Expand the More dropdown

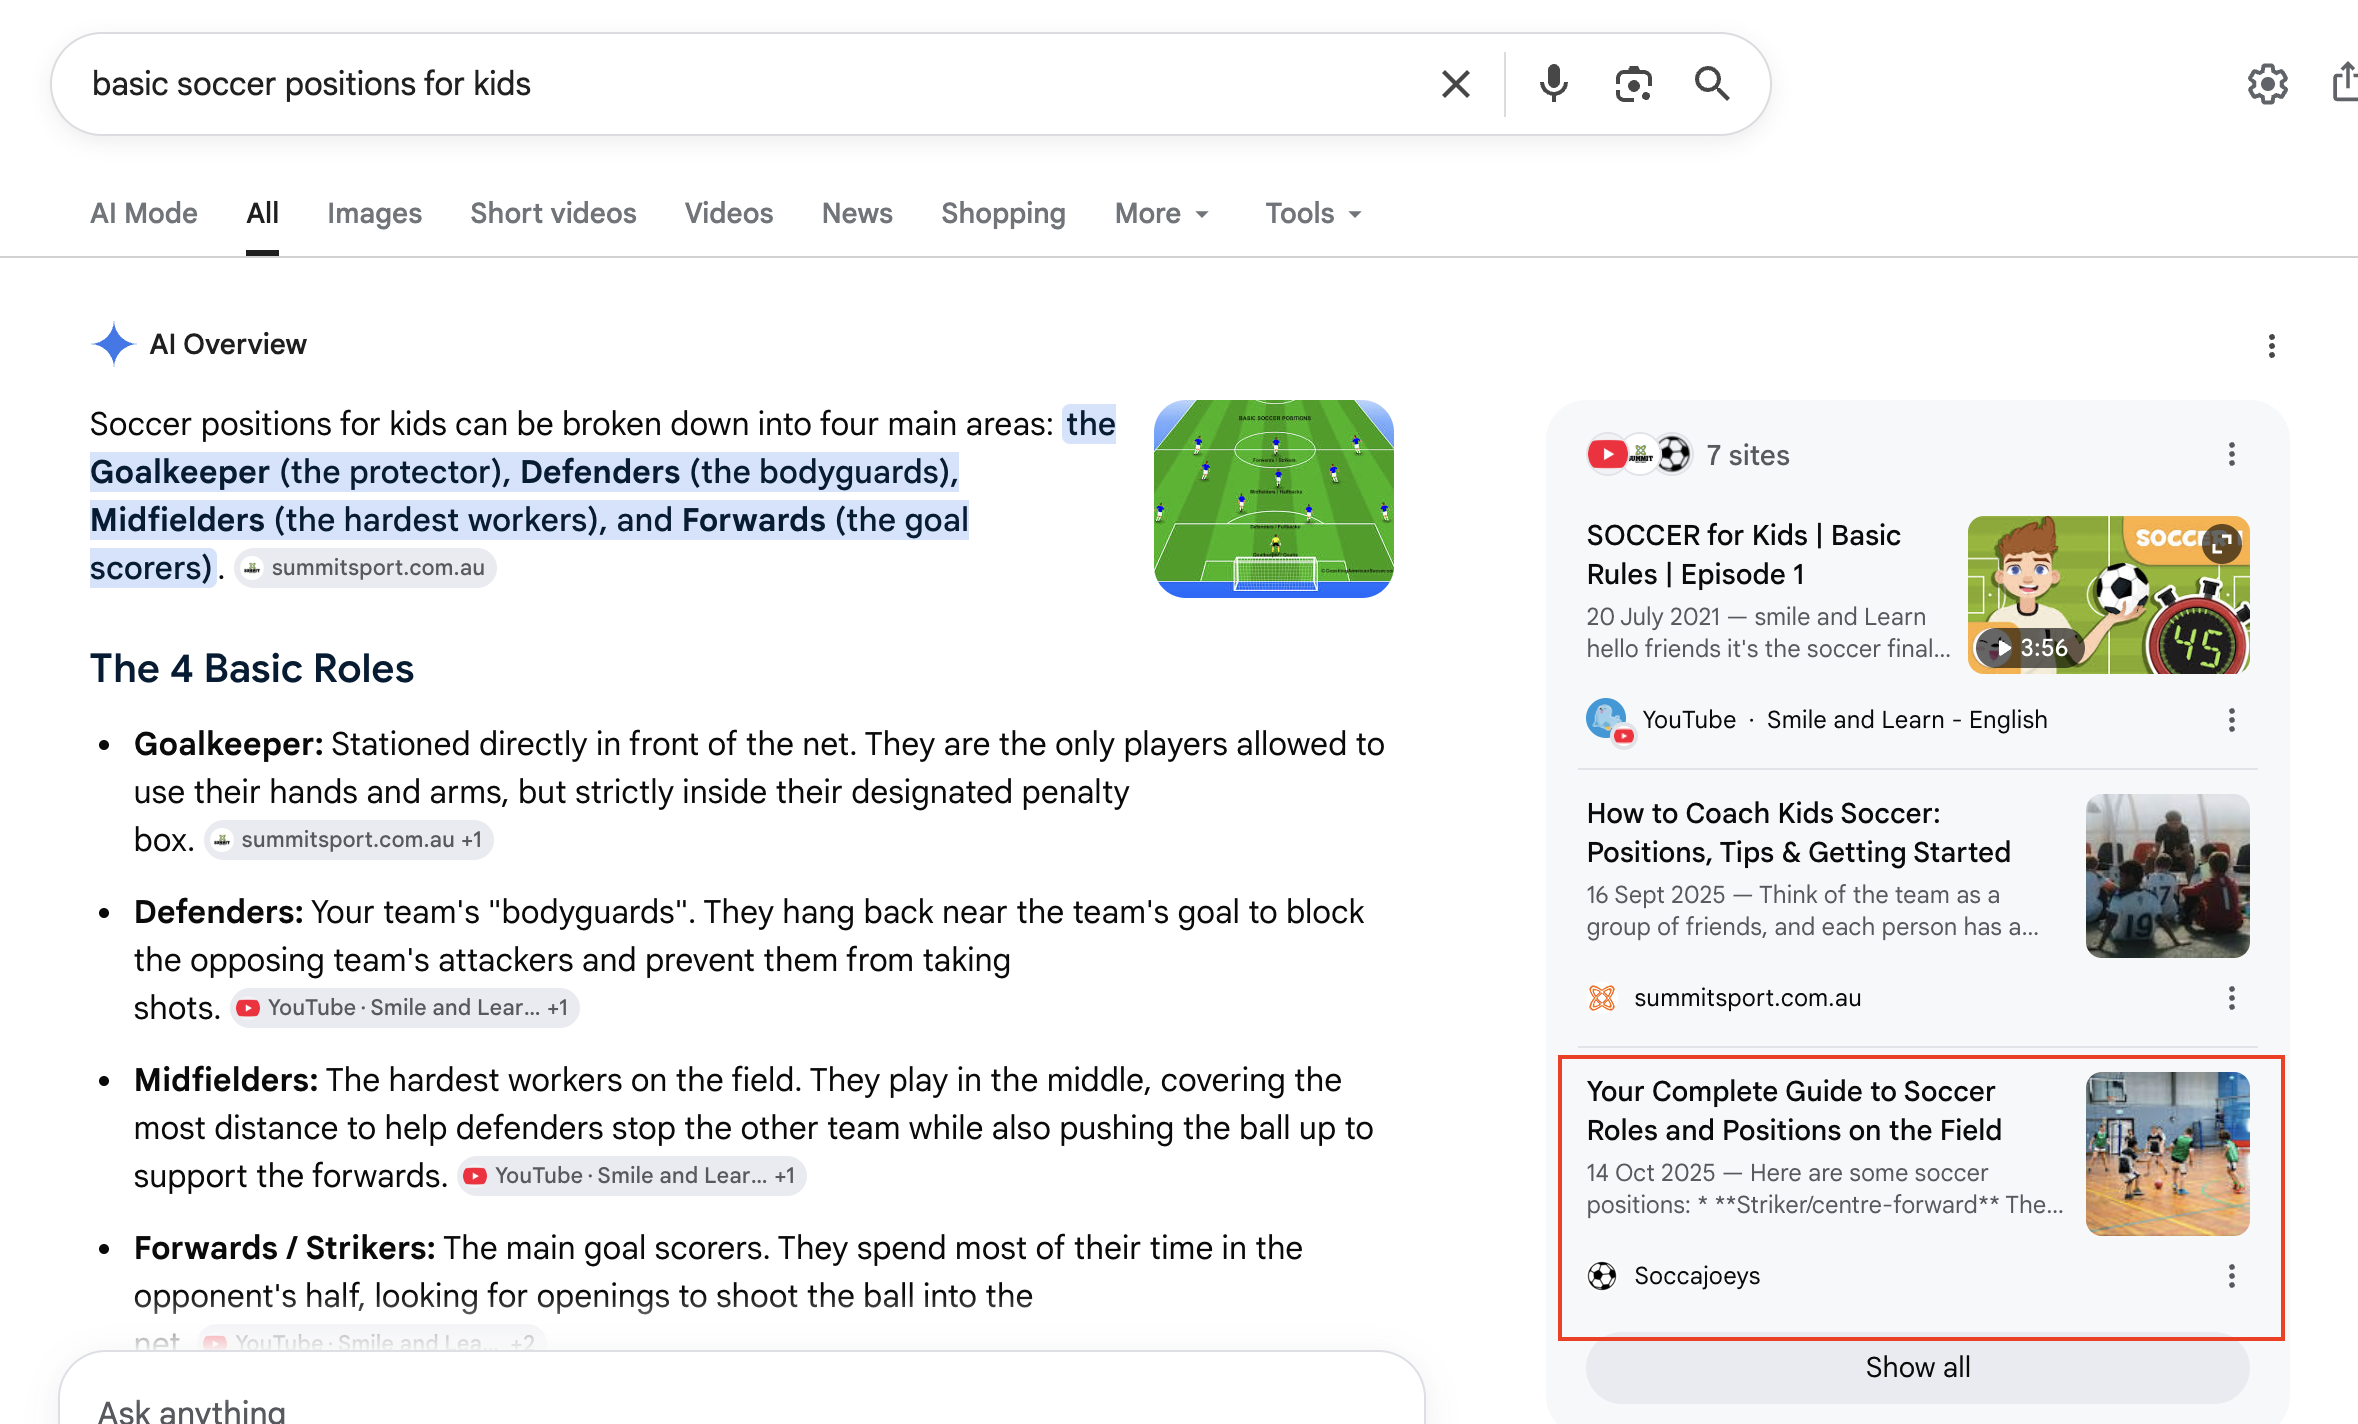(x=1162, y=213)
